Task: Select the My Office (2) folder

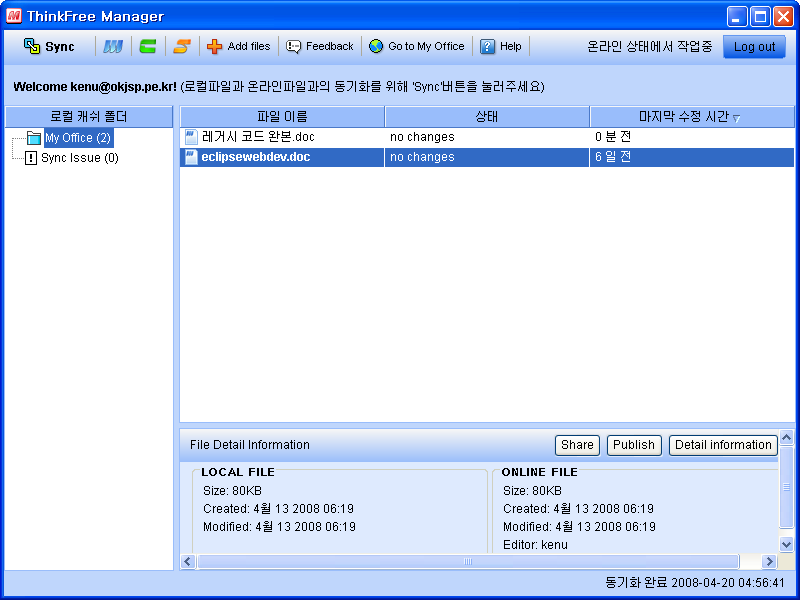Action: (78, 138)
